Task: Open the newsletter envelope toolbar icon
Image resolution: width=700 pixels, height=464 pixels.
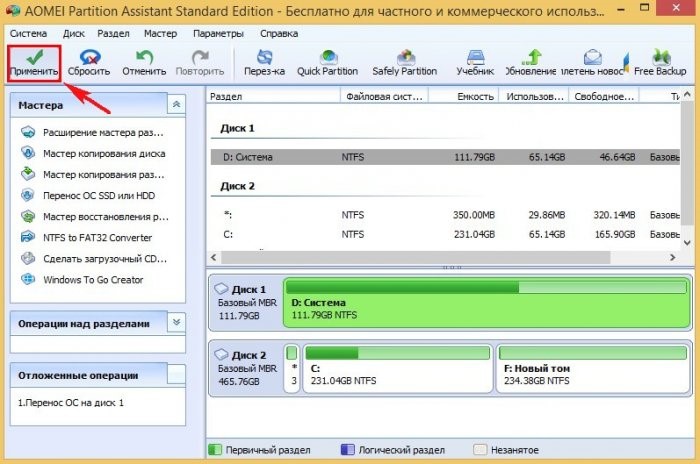Action: (x=592, y=57)
